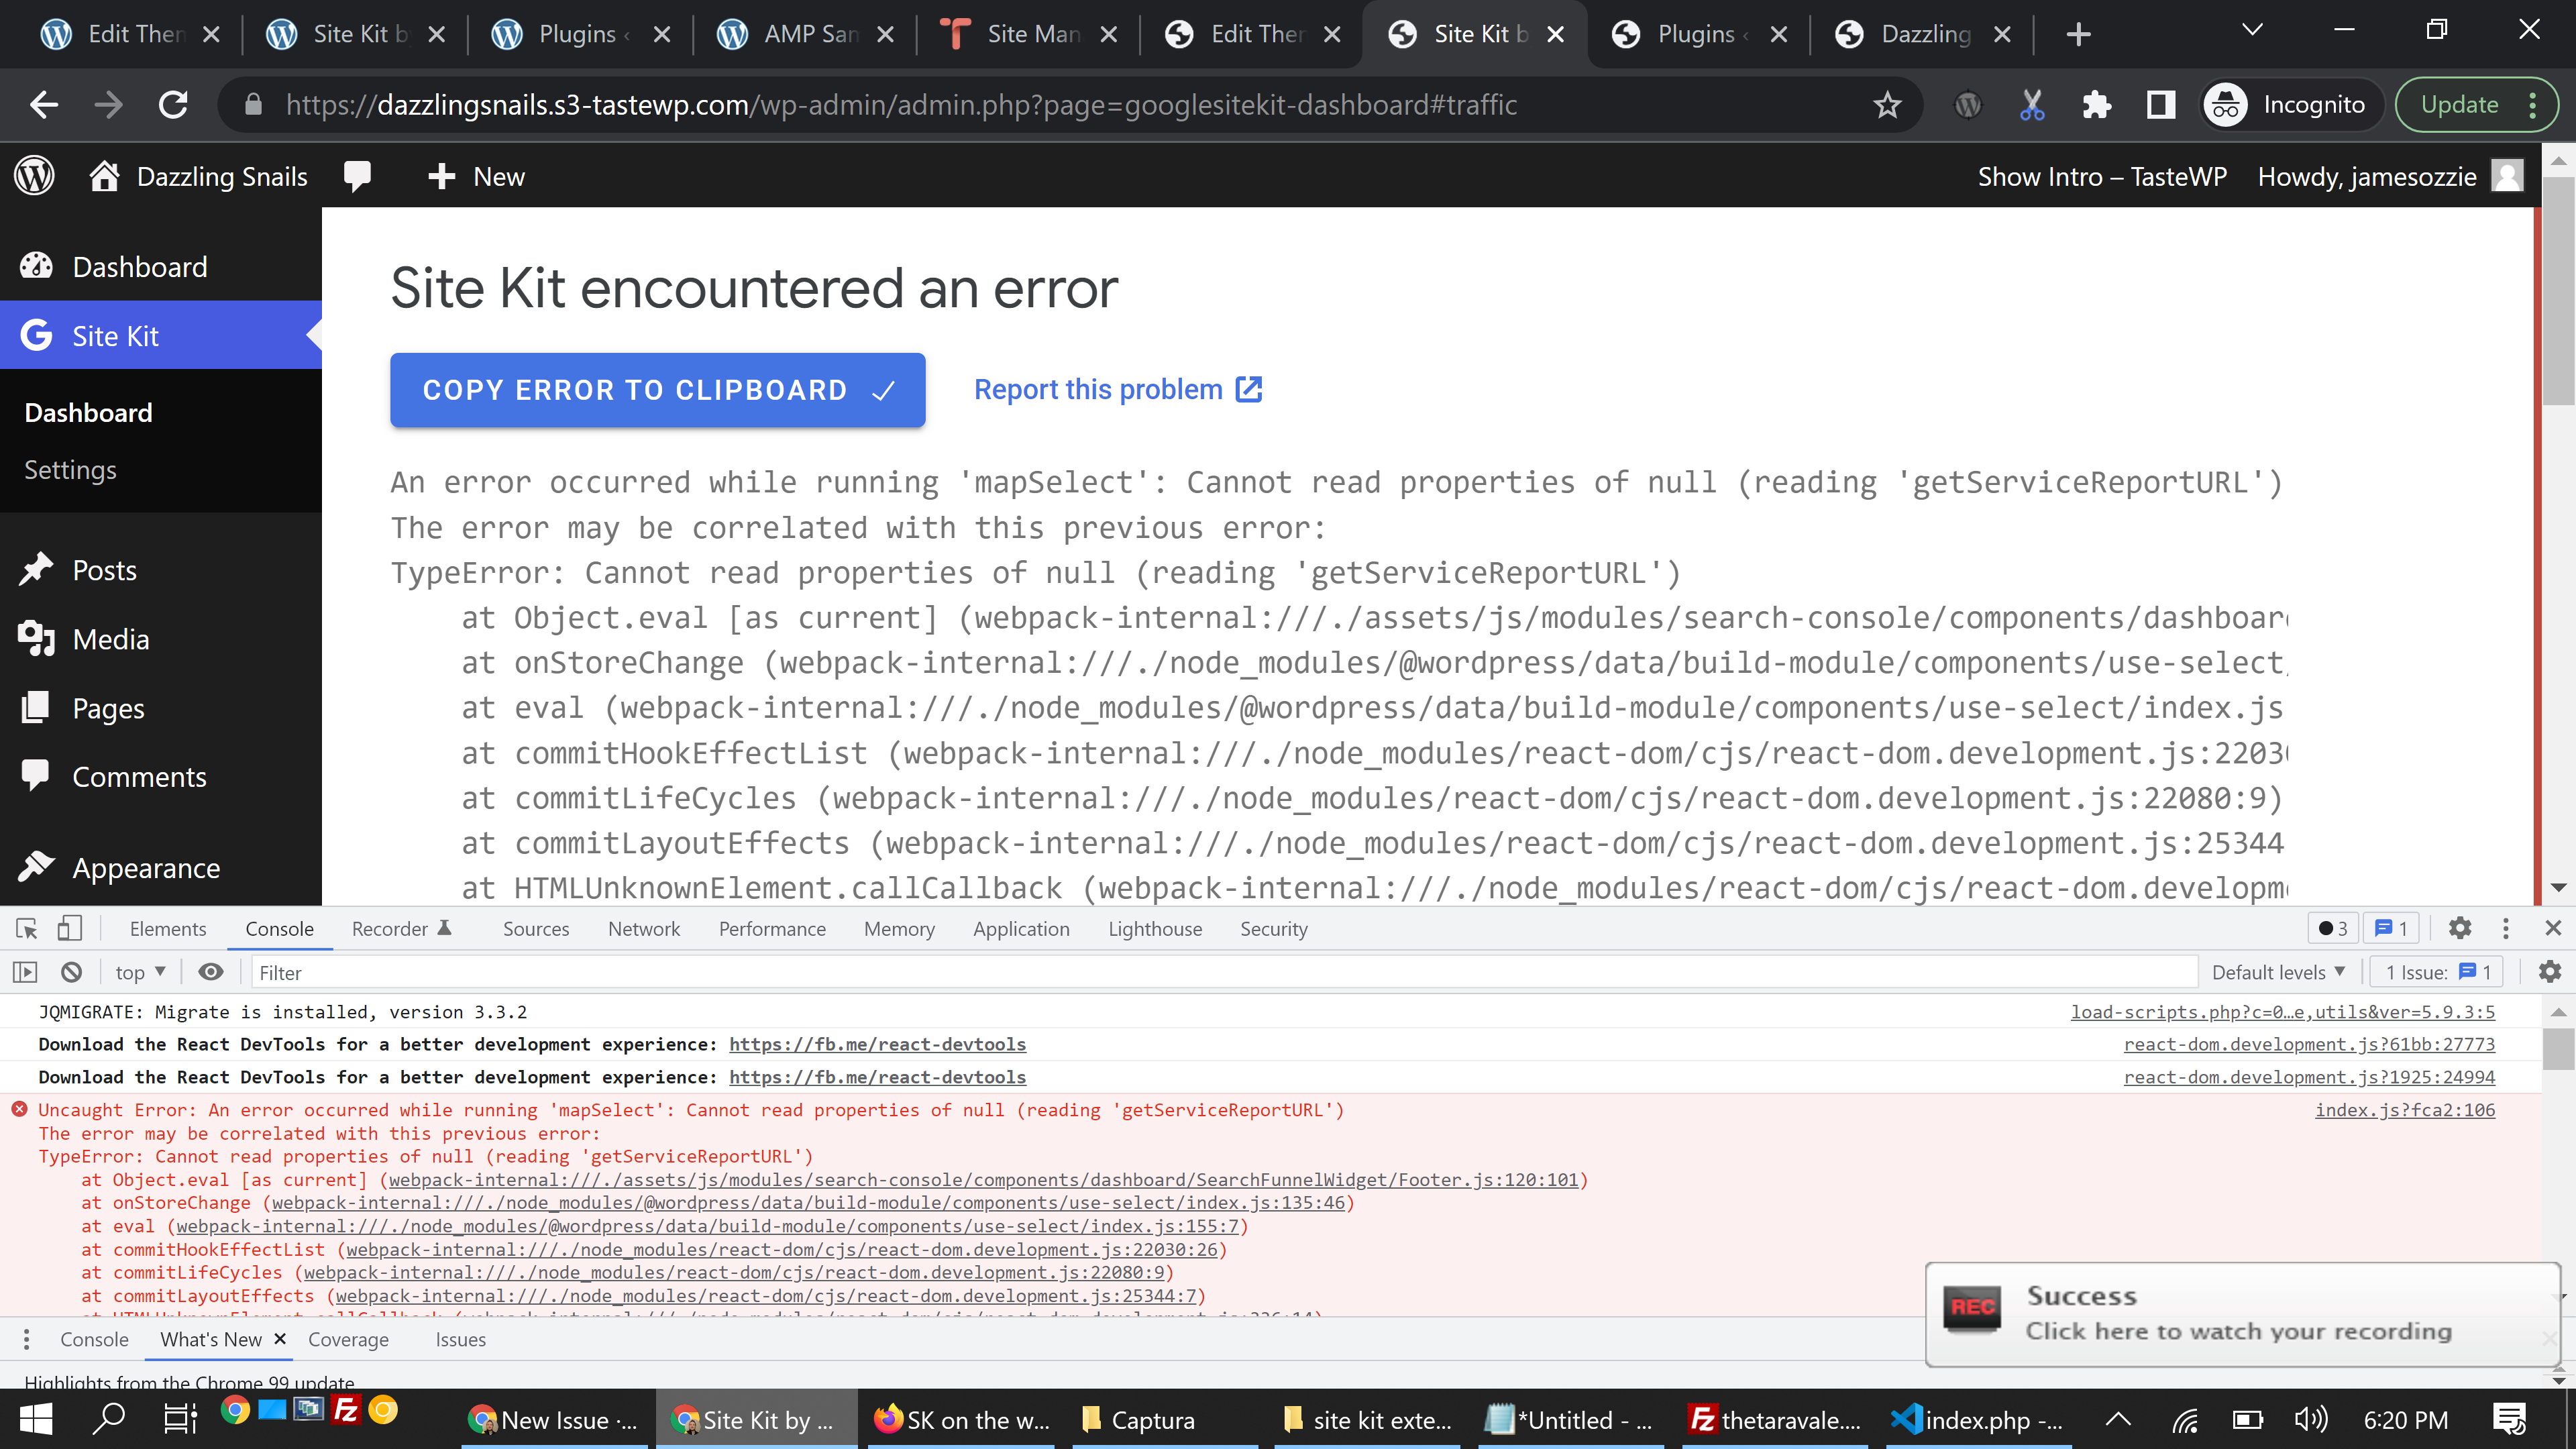Screen dimensions: 2576x1449
Task: Open the Chrome tab search chevron
Action: click(x=2252, y=30)
